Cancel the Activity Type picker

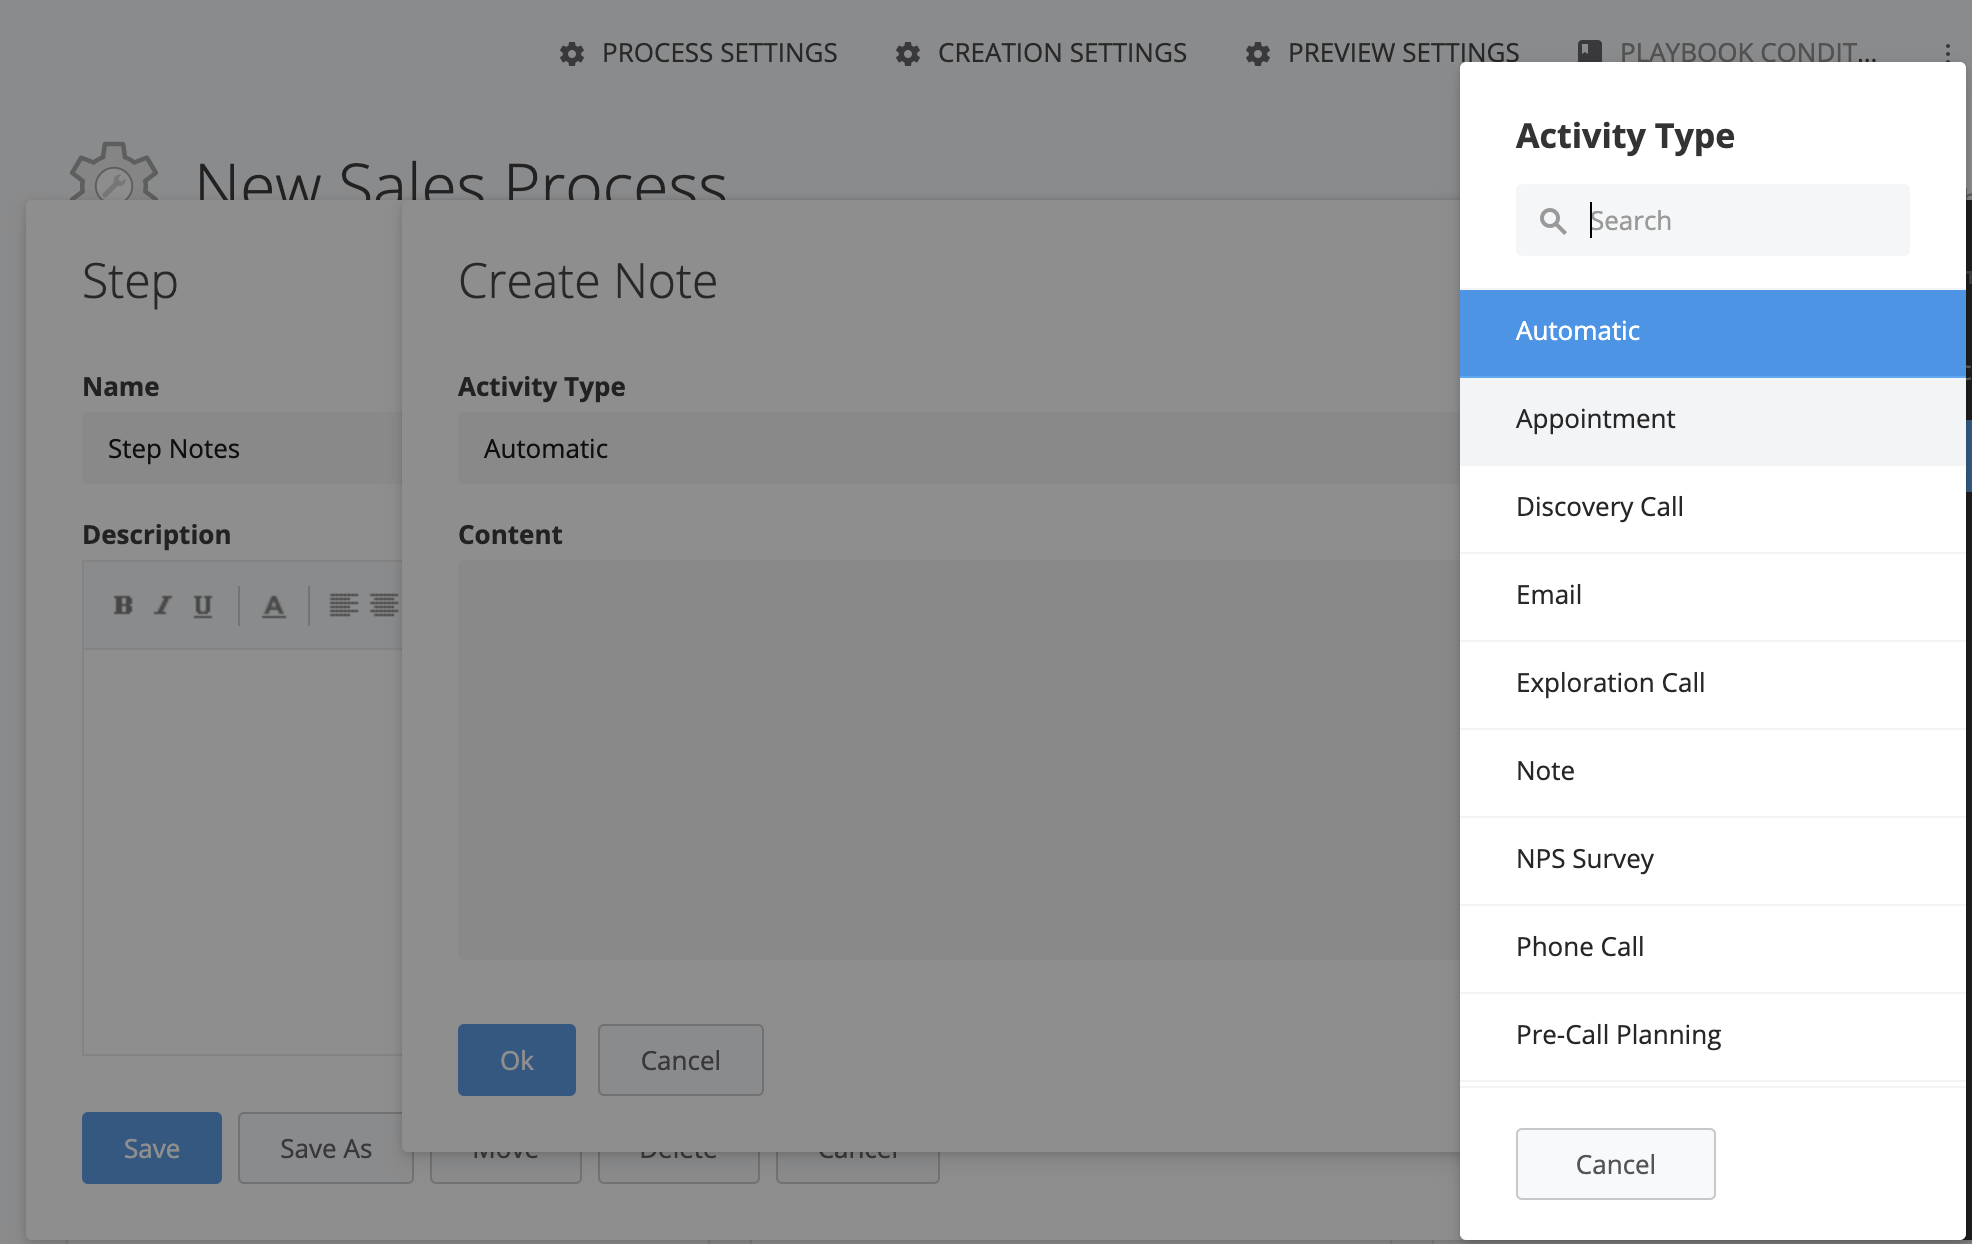pyautogui.click(x=1615, y=1164)
